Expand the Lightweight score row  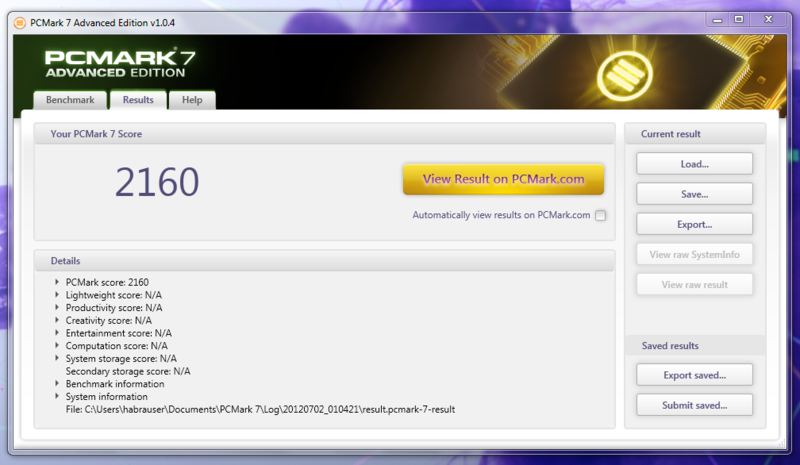57,295
